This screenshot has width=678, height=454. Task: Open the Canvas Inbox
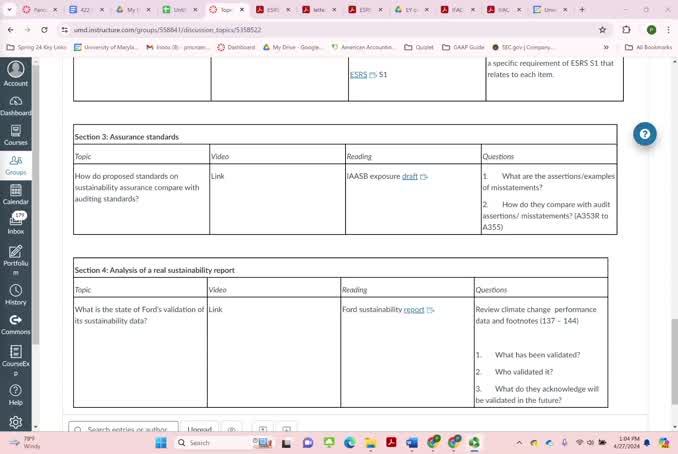(15, 223)
